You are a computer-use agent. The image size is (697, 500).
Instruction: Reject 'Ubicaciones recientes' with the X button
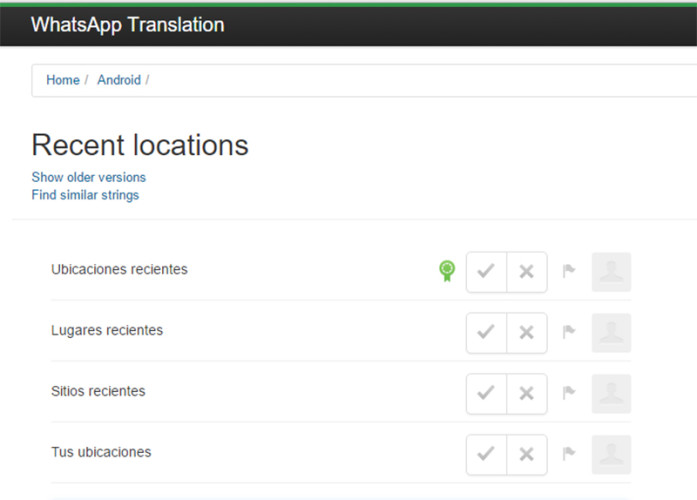pyautogui.click(x=527, y=272)
